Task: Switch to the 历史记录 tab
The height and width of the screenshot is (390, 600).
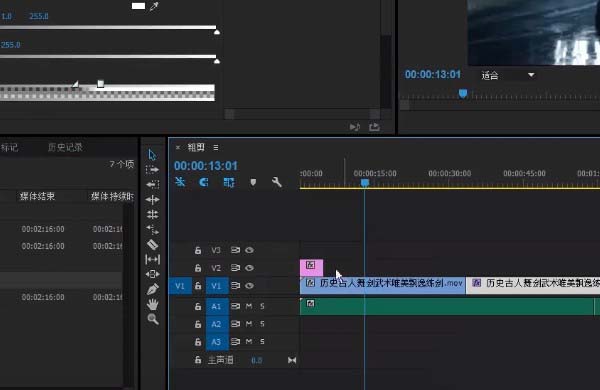Action: point(65,147)
